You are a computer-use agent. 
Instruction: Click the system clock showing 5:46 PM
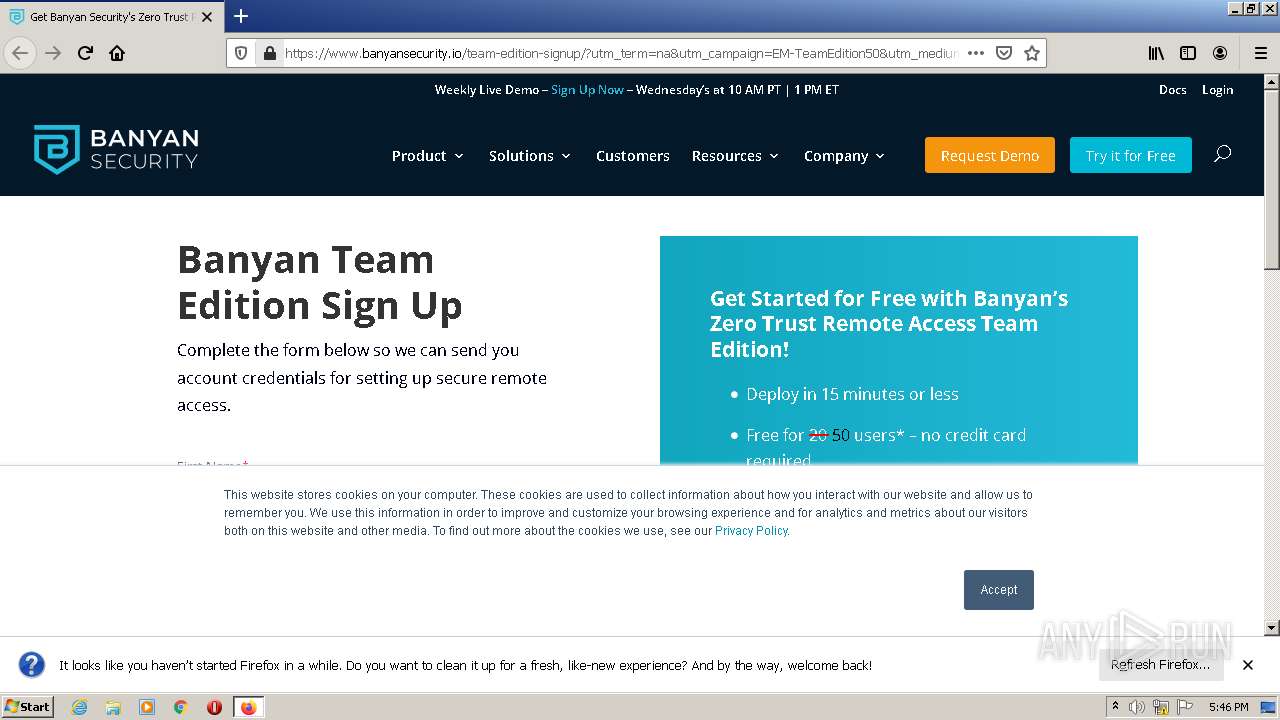tap(1228, 707)
